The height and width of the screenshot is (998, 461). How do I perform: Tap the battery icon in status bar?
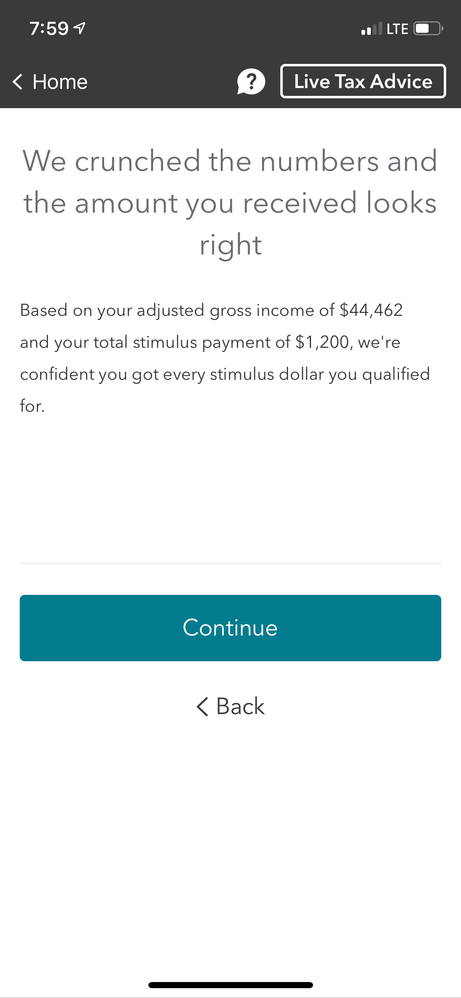click(428, 29)
